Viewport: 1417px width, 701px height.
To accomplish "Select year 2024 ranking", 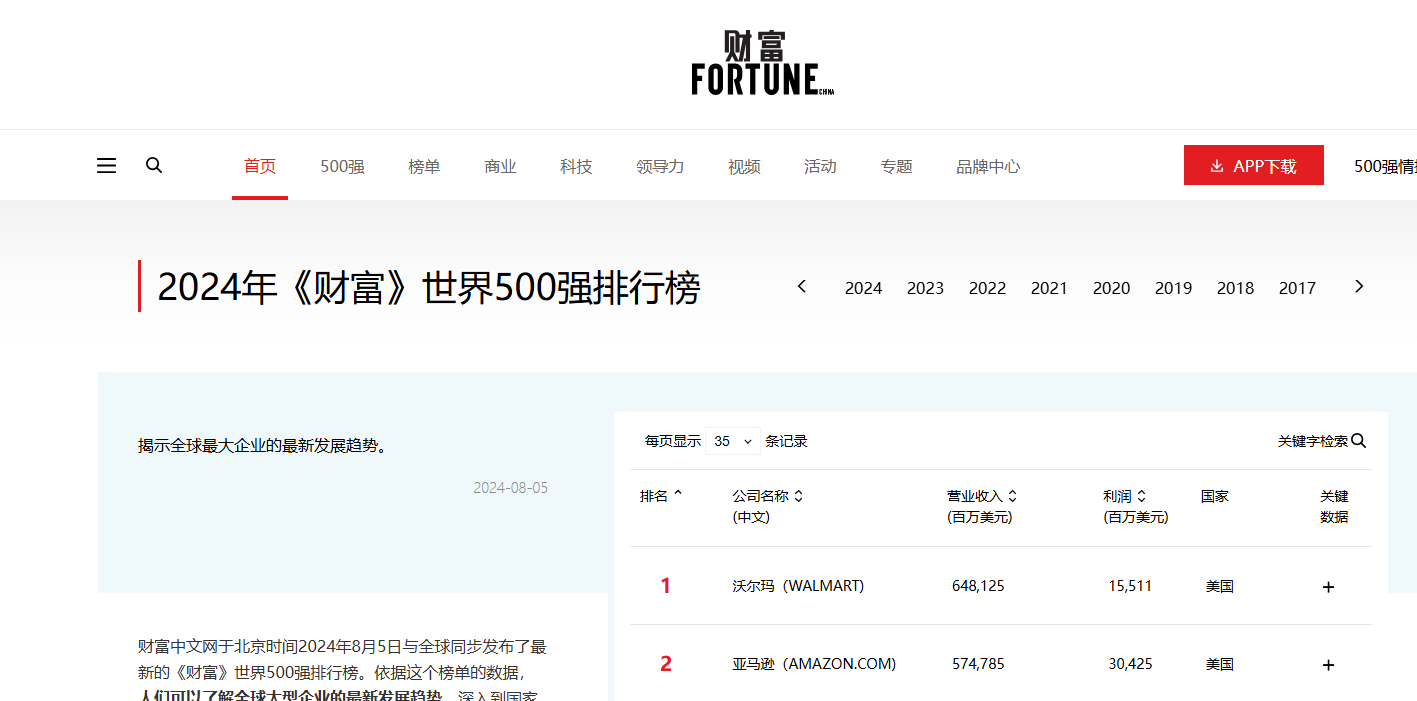I will [x=863, y=288].
